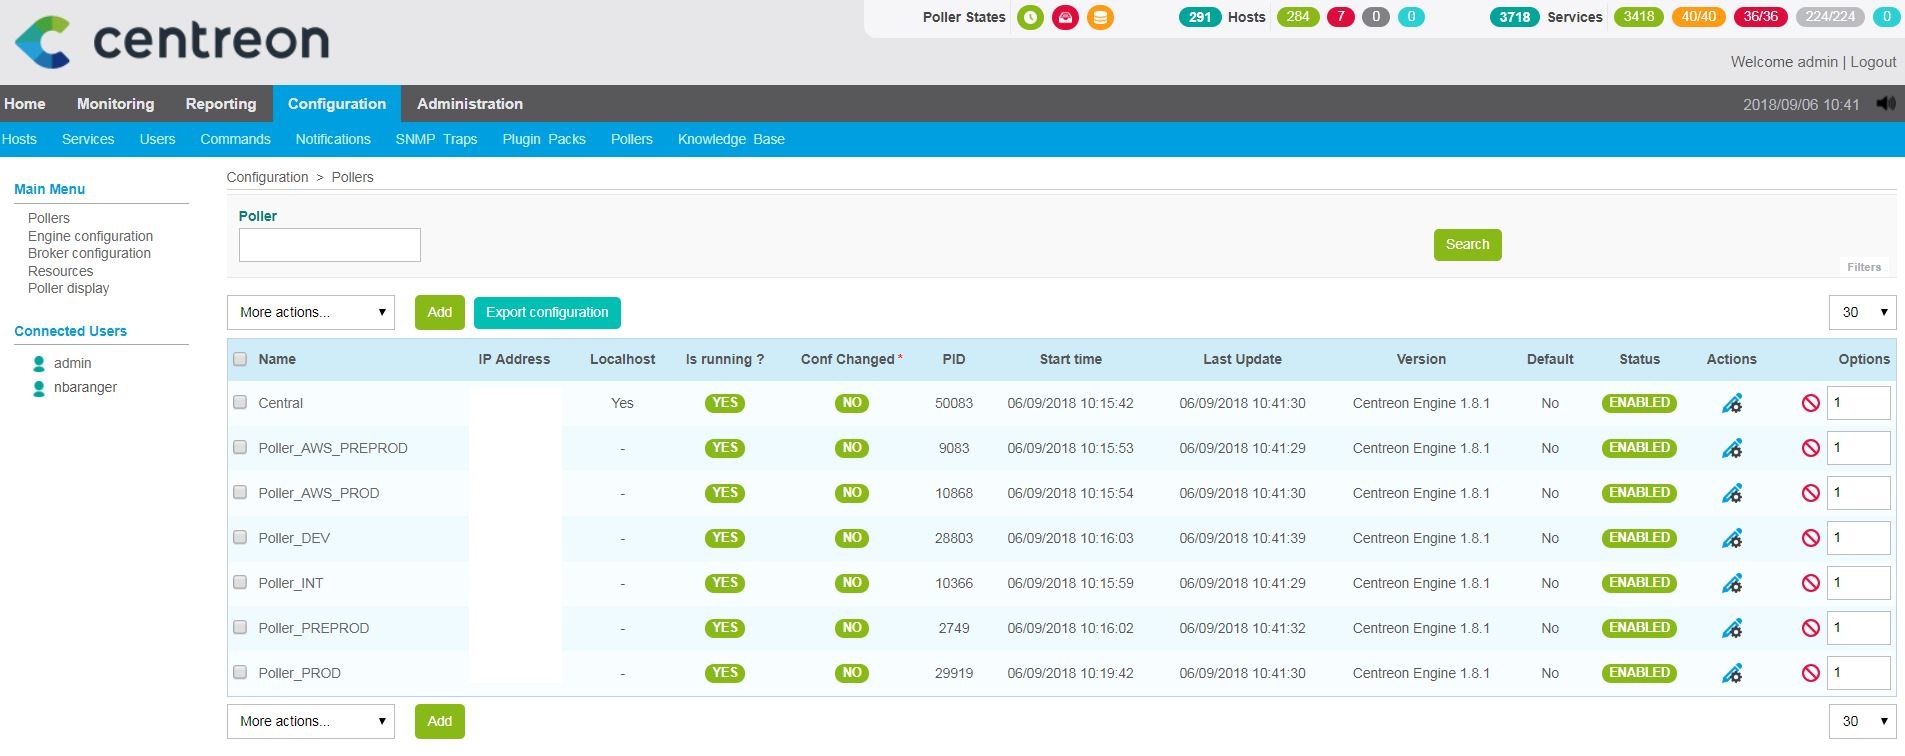The width and height of the screenshot is (1905, 756).
Task: Open the Monitoring menu
Action: 116,104
